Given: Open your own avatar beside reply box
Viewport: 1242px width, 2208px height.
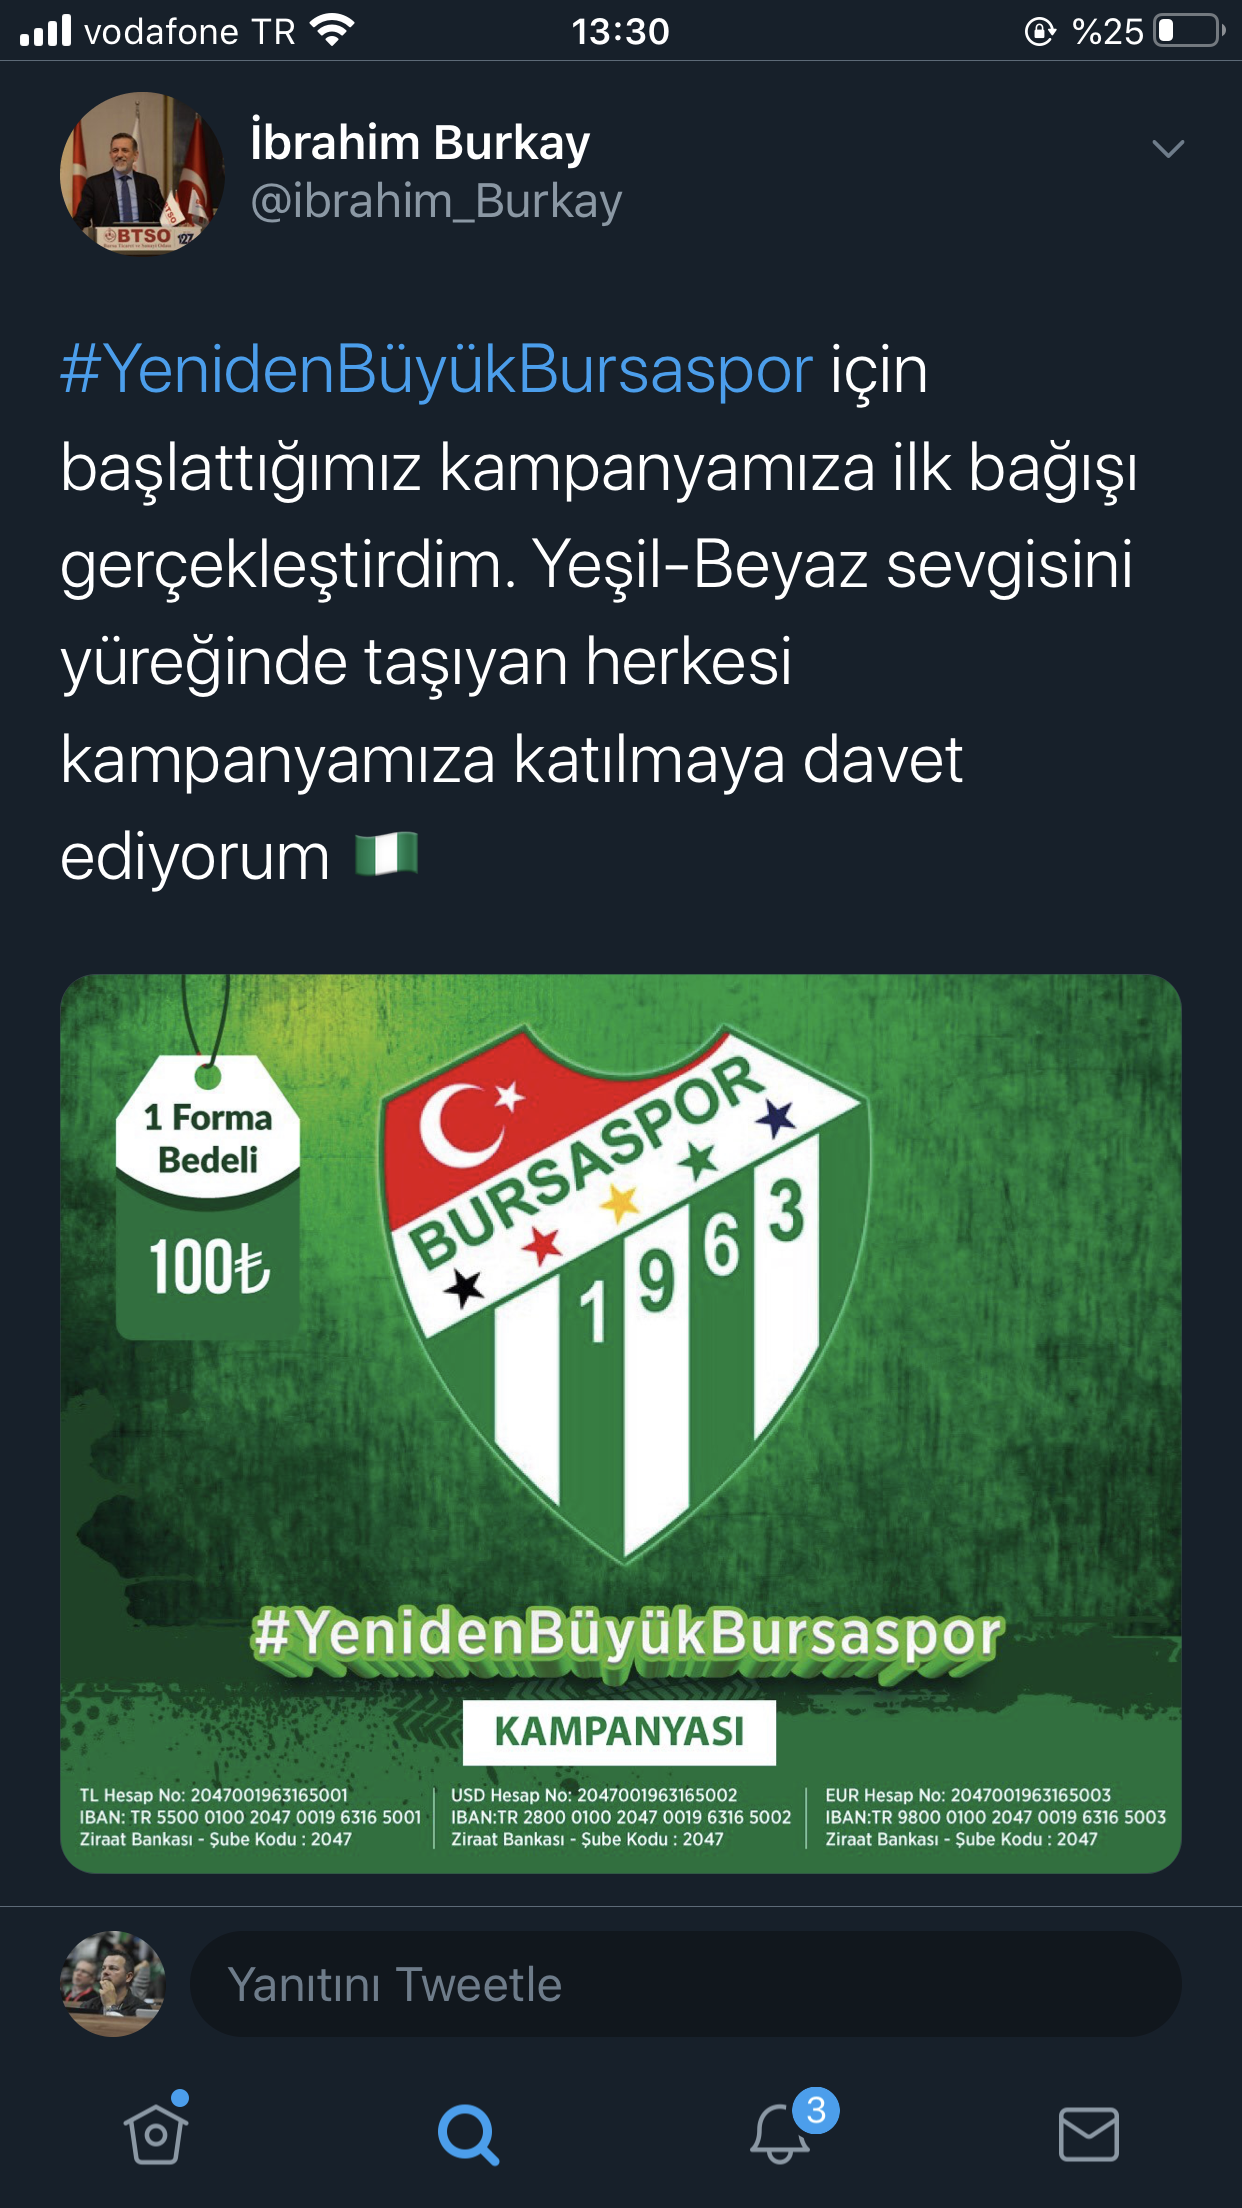Looking at the screenshot, I should coord(113,1984).
